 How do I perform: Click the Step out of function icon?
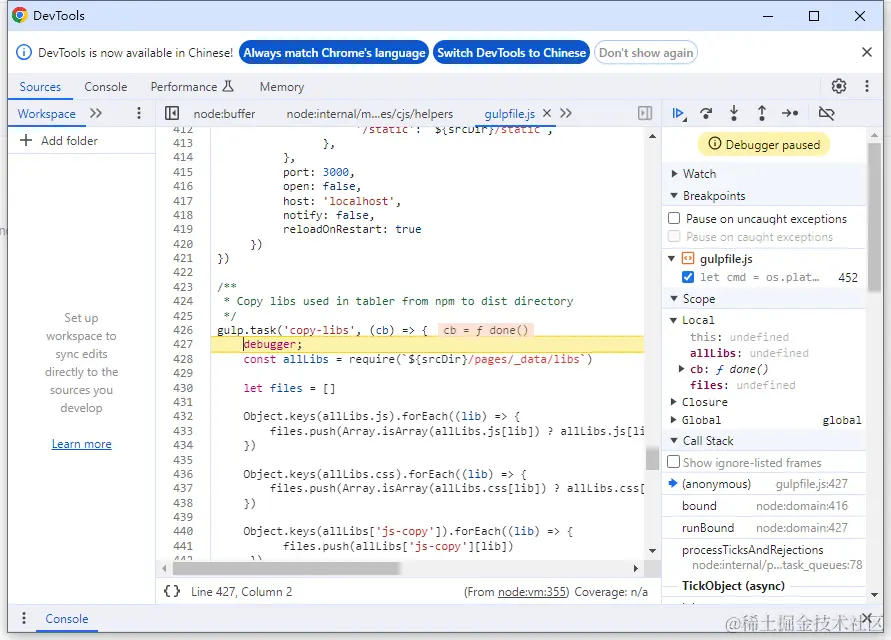point(761,114)
